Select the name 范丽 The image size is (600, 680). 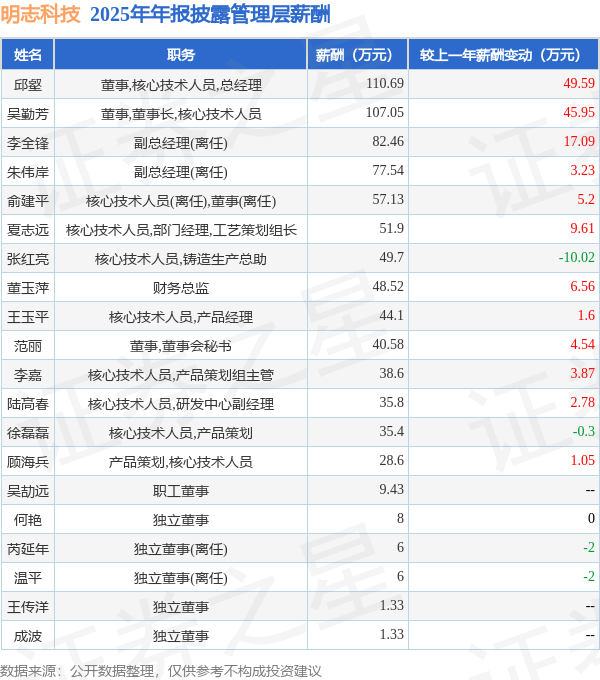coord(28,346)
